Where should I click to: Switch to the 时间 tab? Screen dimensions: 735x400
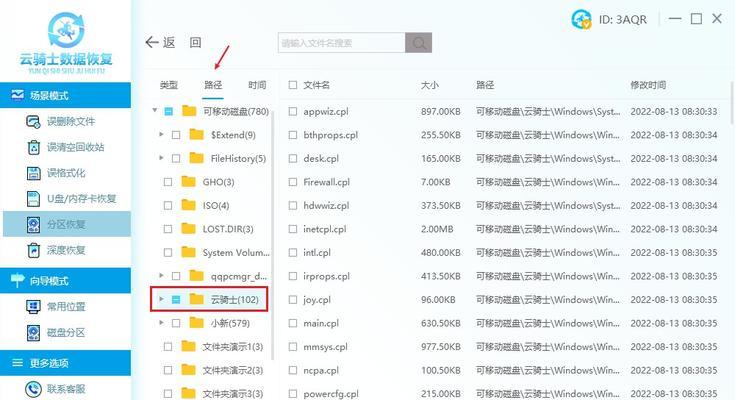[x=257, y=85]
